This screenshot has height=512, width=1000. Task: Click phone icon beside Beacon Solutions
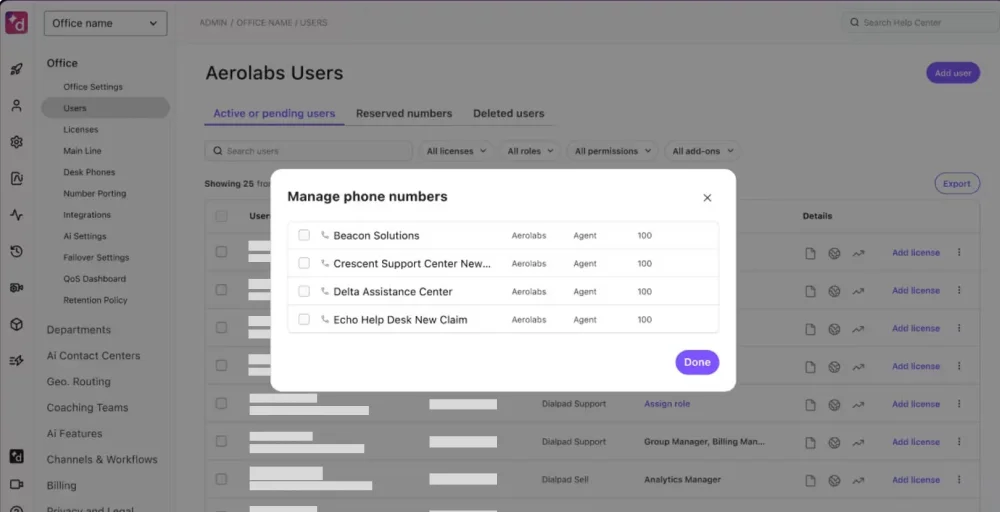pyautogui.click(x=325, y=235)
